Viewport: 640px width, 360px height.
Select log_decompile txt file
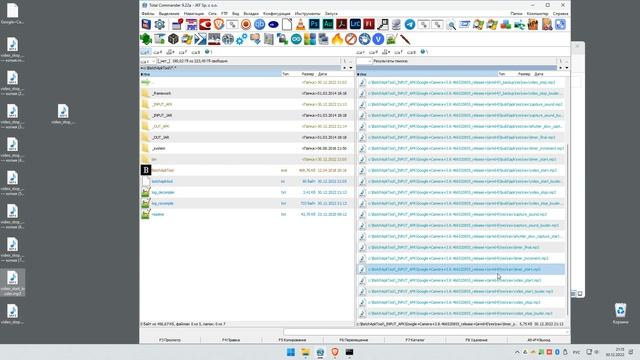point(247,192)
